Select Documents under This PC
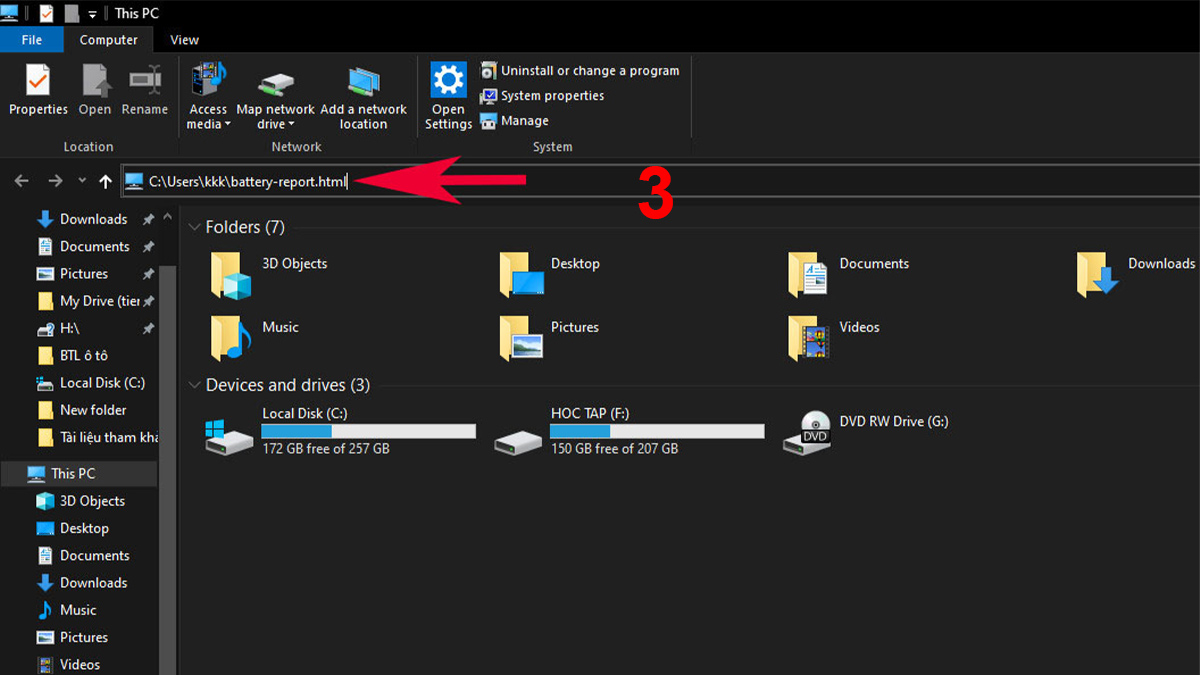The height and width of the screenshot is (675, 1200). pyautogui.click(x=80, y=556)
